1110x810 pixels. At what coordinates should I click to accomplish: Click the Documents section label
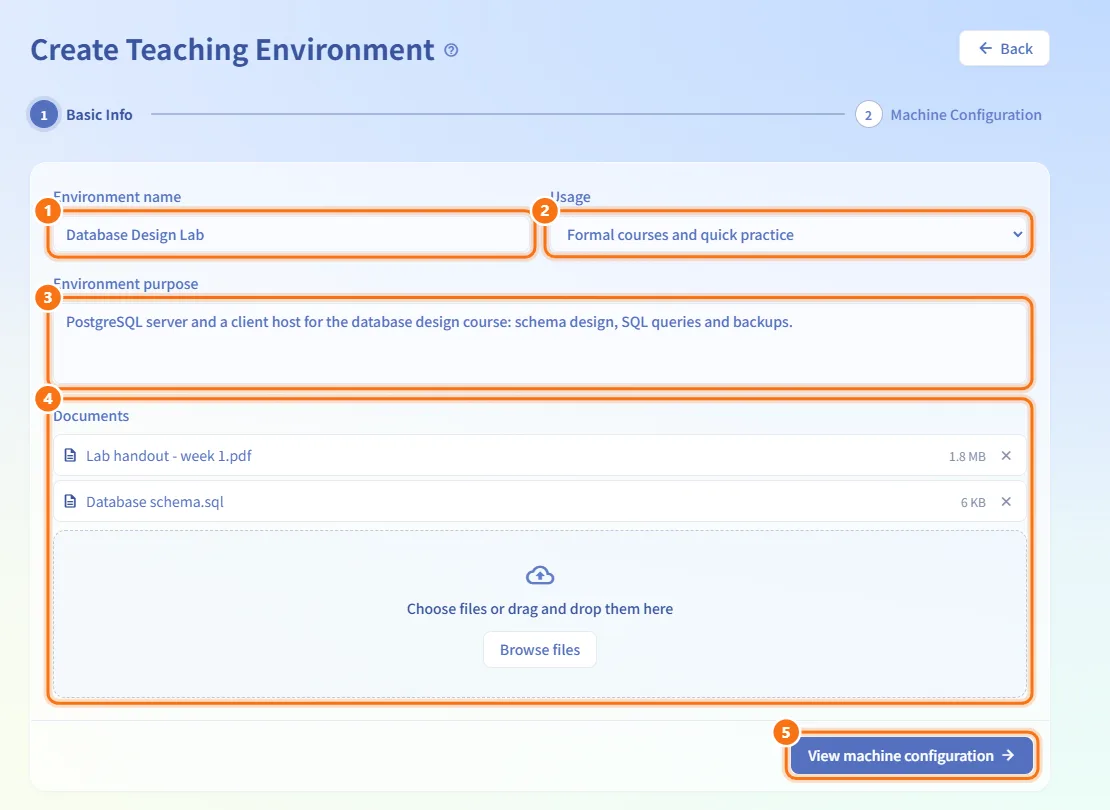91,416
